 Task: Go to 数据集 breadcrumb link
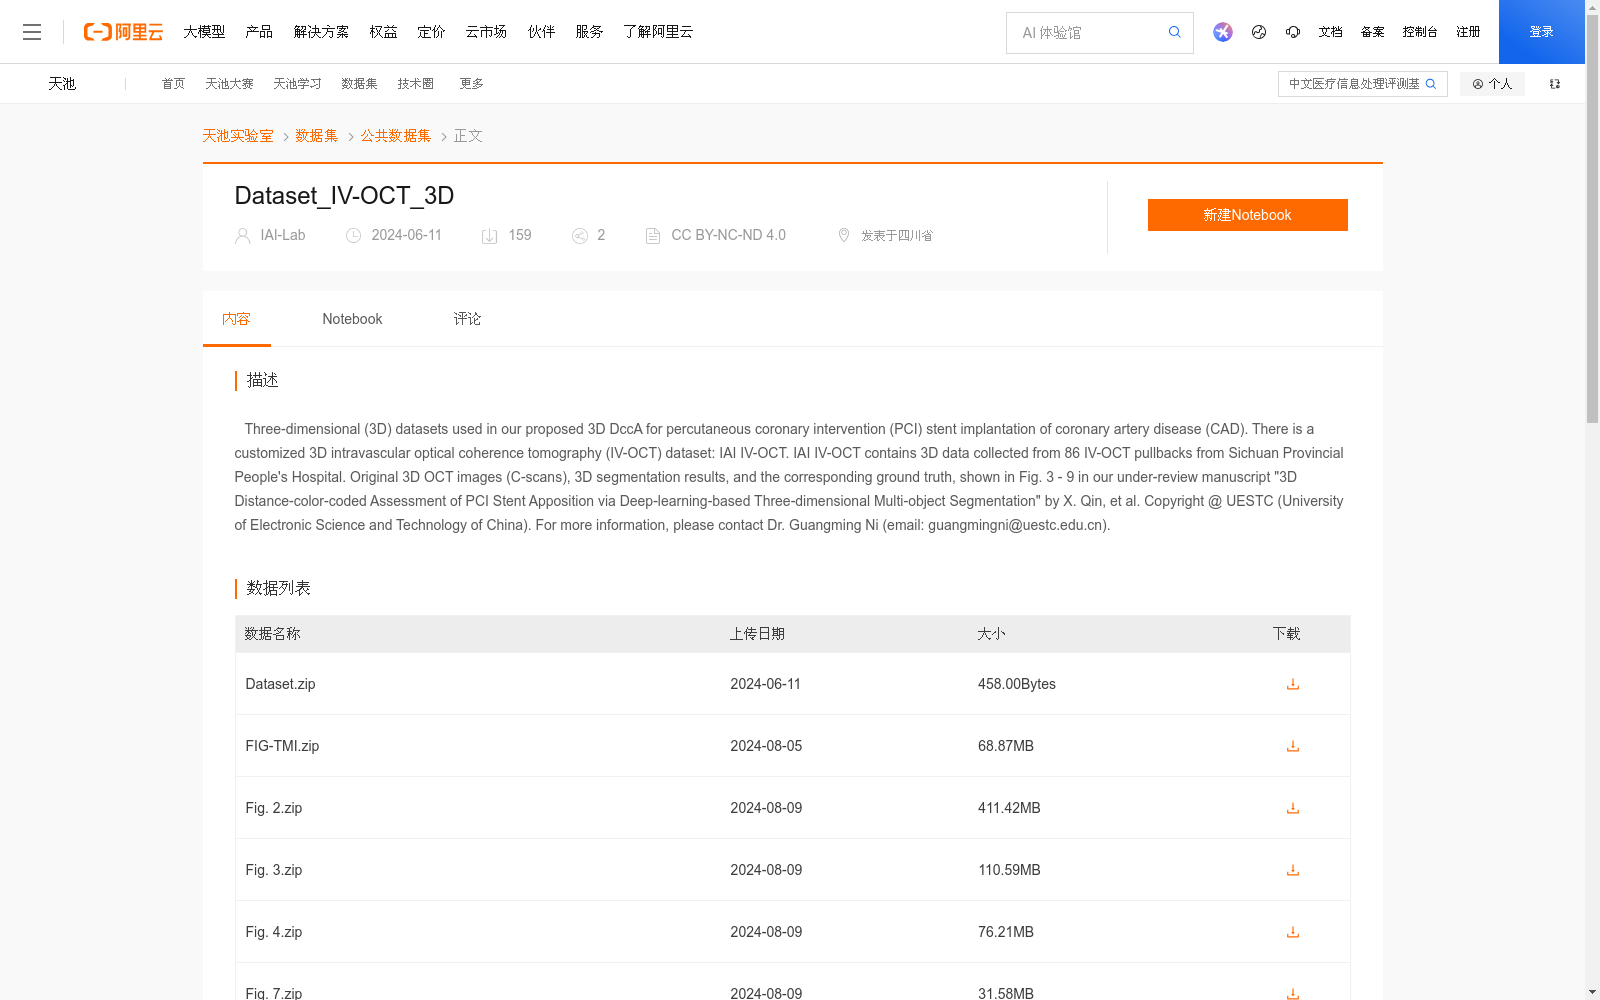click(x=317, y=136)
